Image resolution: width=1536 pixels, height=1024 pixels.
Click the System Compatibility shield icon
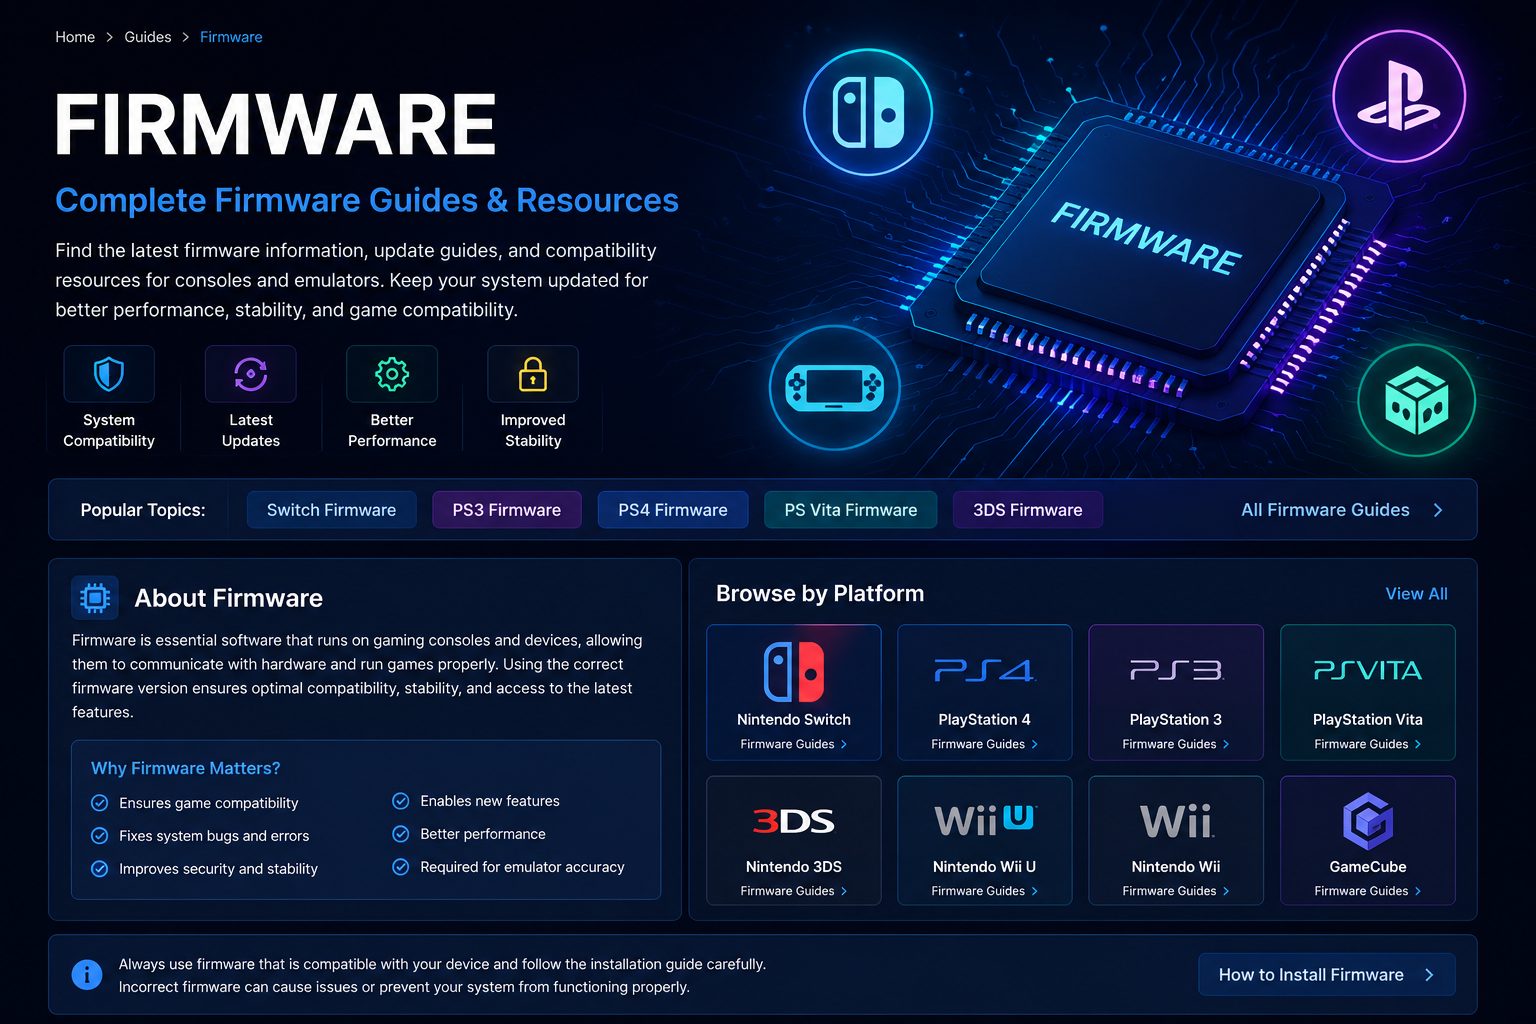coord(109,374)
